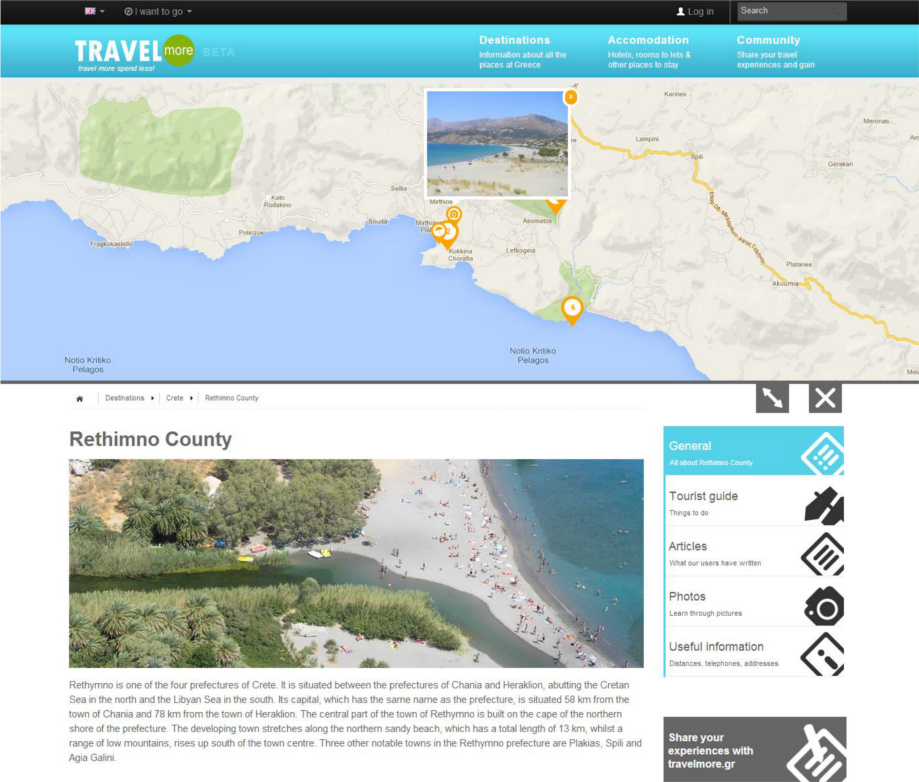Open the 'I want to go' dropdown

(158, 11)
